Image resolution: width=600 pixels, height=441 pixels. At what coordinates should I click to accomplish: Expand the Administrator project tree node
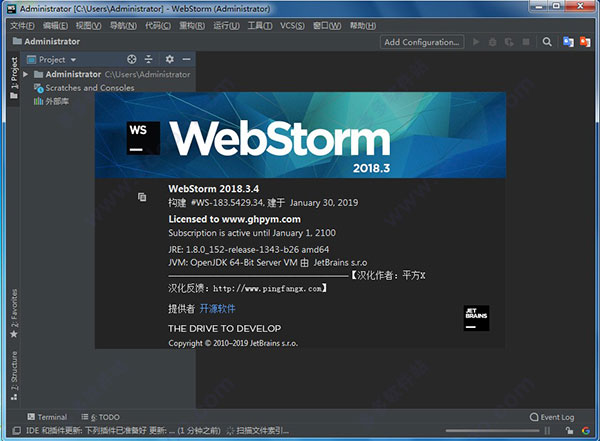pos(25,74)
